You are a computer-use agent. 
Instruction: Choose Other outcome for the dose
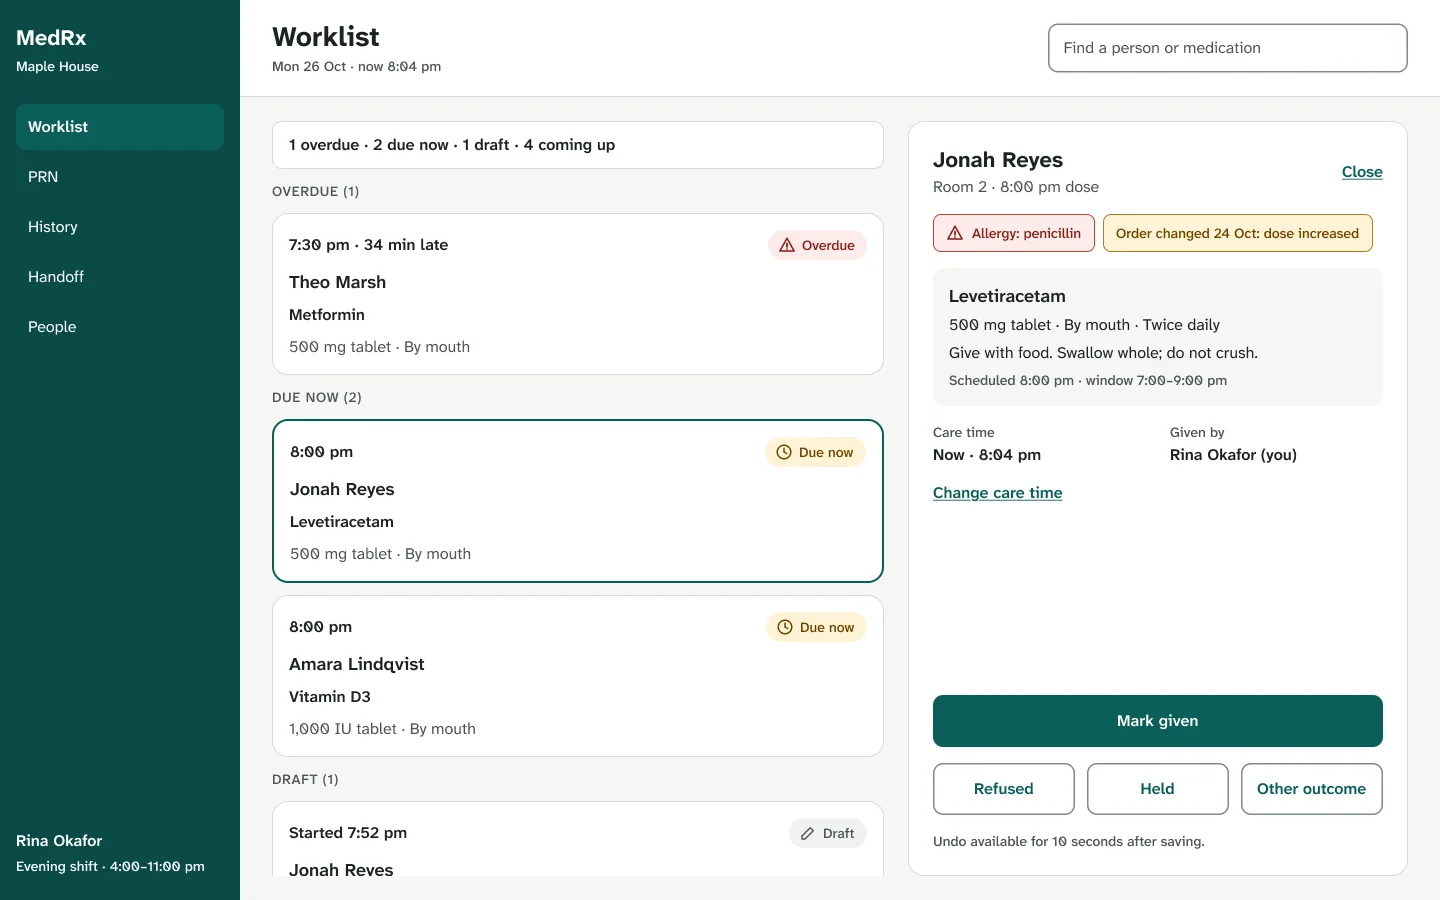(1312, 789)
